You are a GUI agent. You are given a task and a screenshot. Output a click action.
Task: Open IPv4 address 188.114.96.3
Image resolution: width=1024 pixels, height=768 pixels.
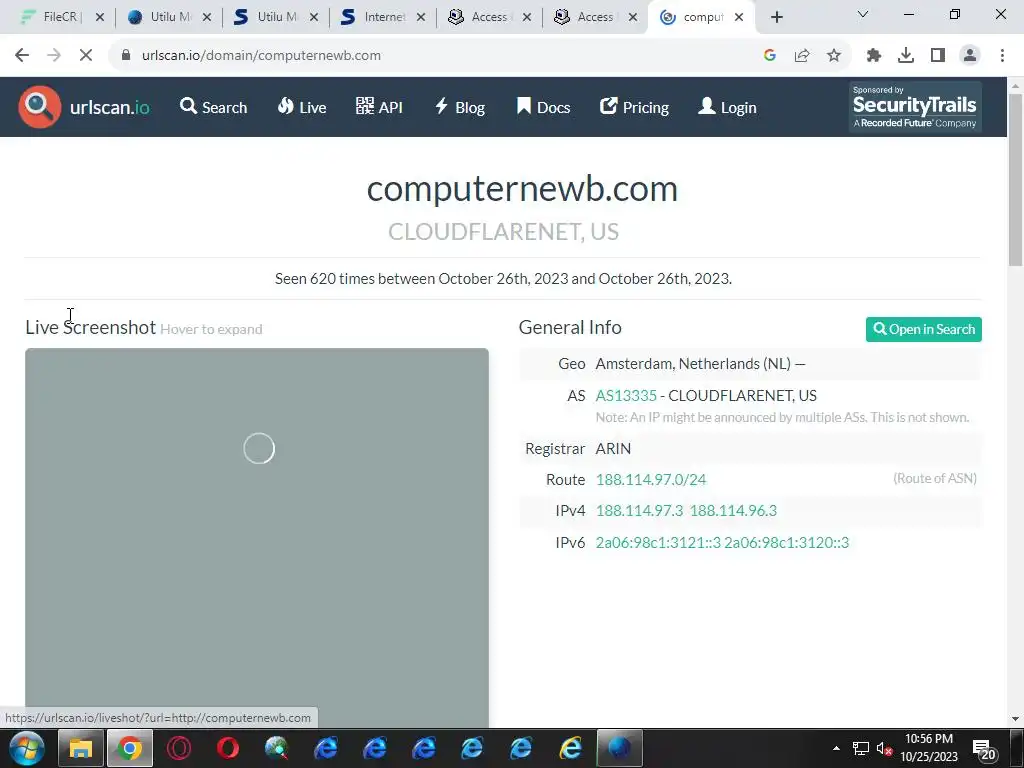coord(733,511)
